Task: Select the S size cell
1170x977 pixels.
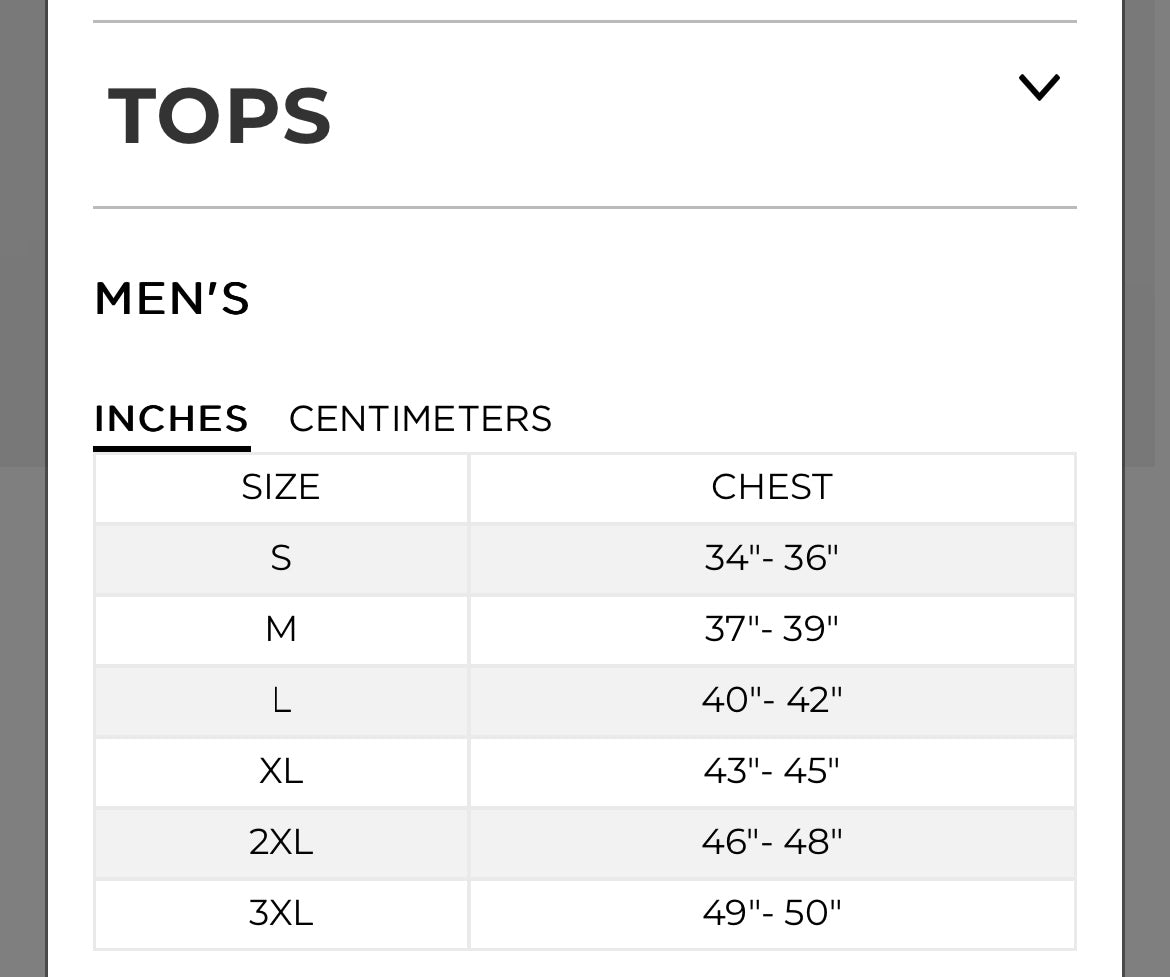Action: 281,558
